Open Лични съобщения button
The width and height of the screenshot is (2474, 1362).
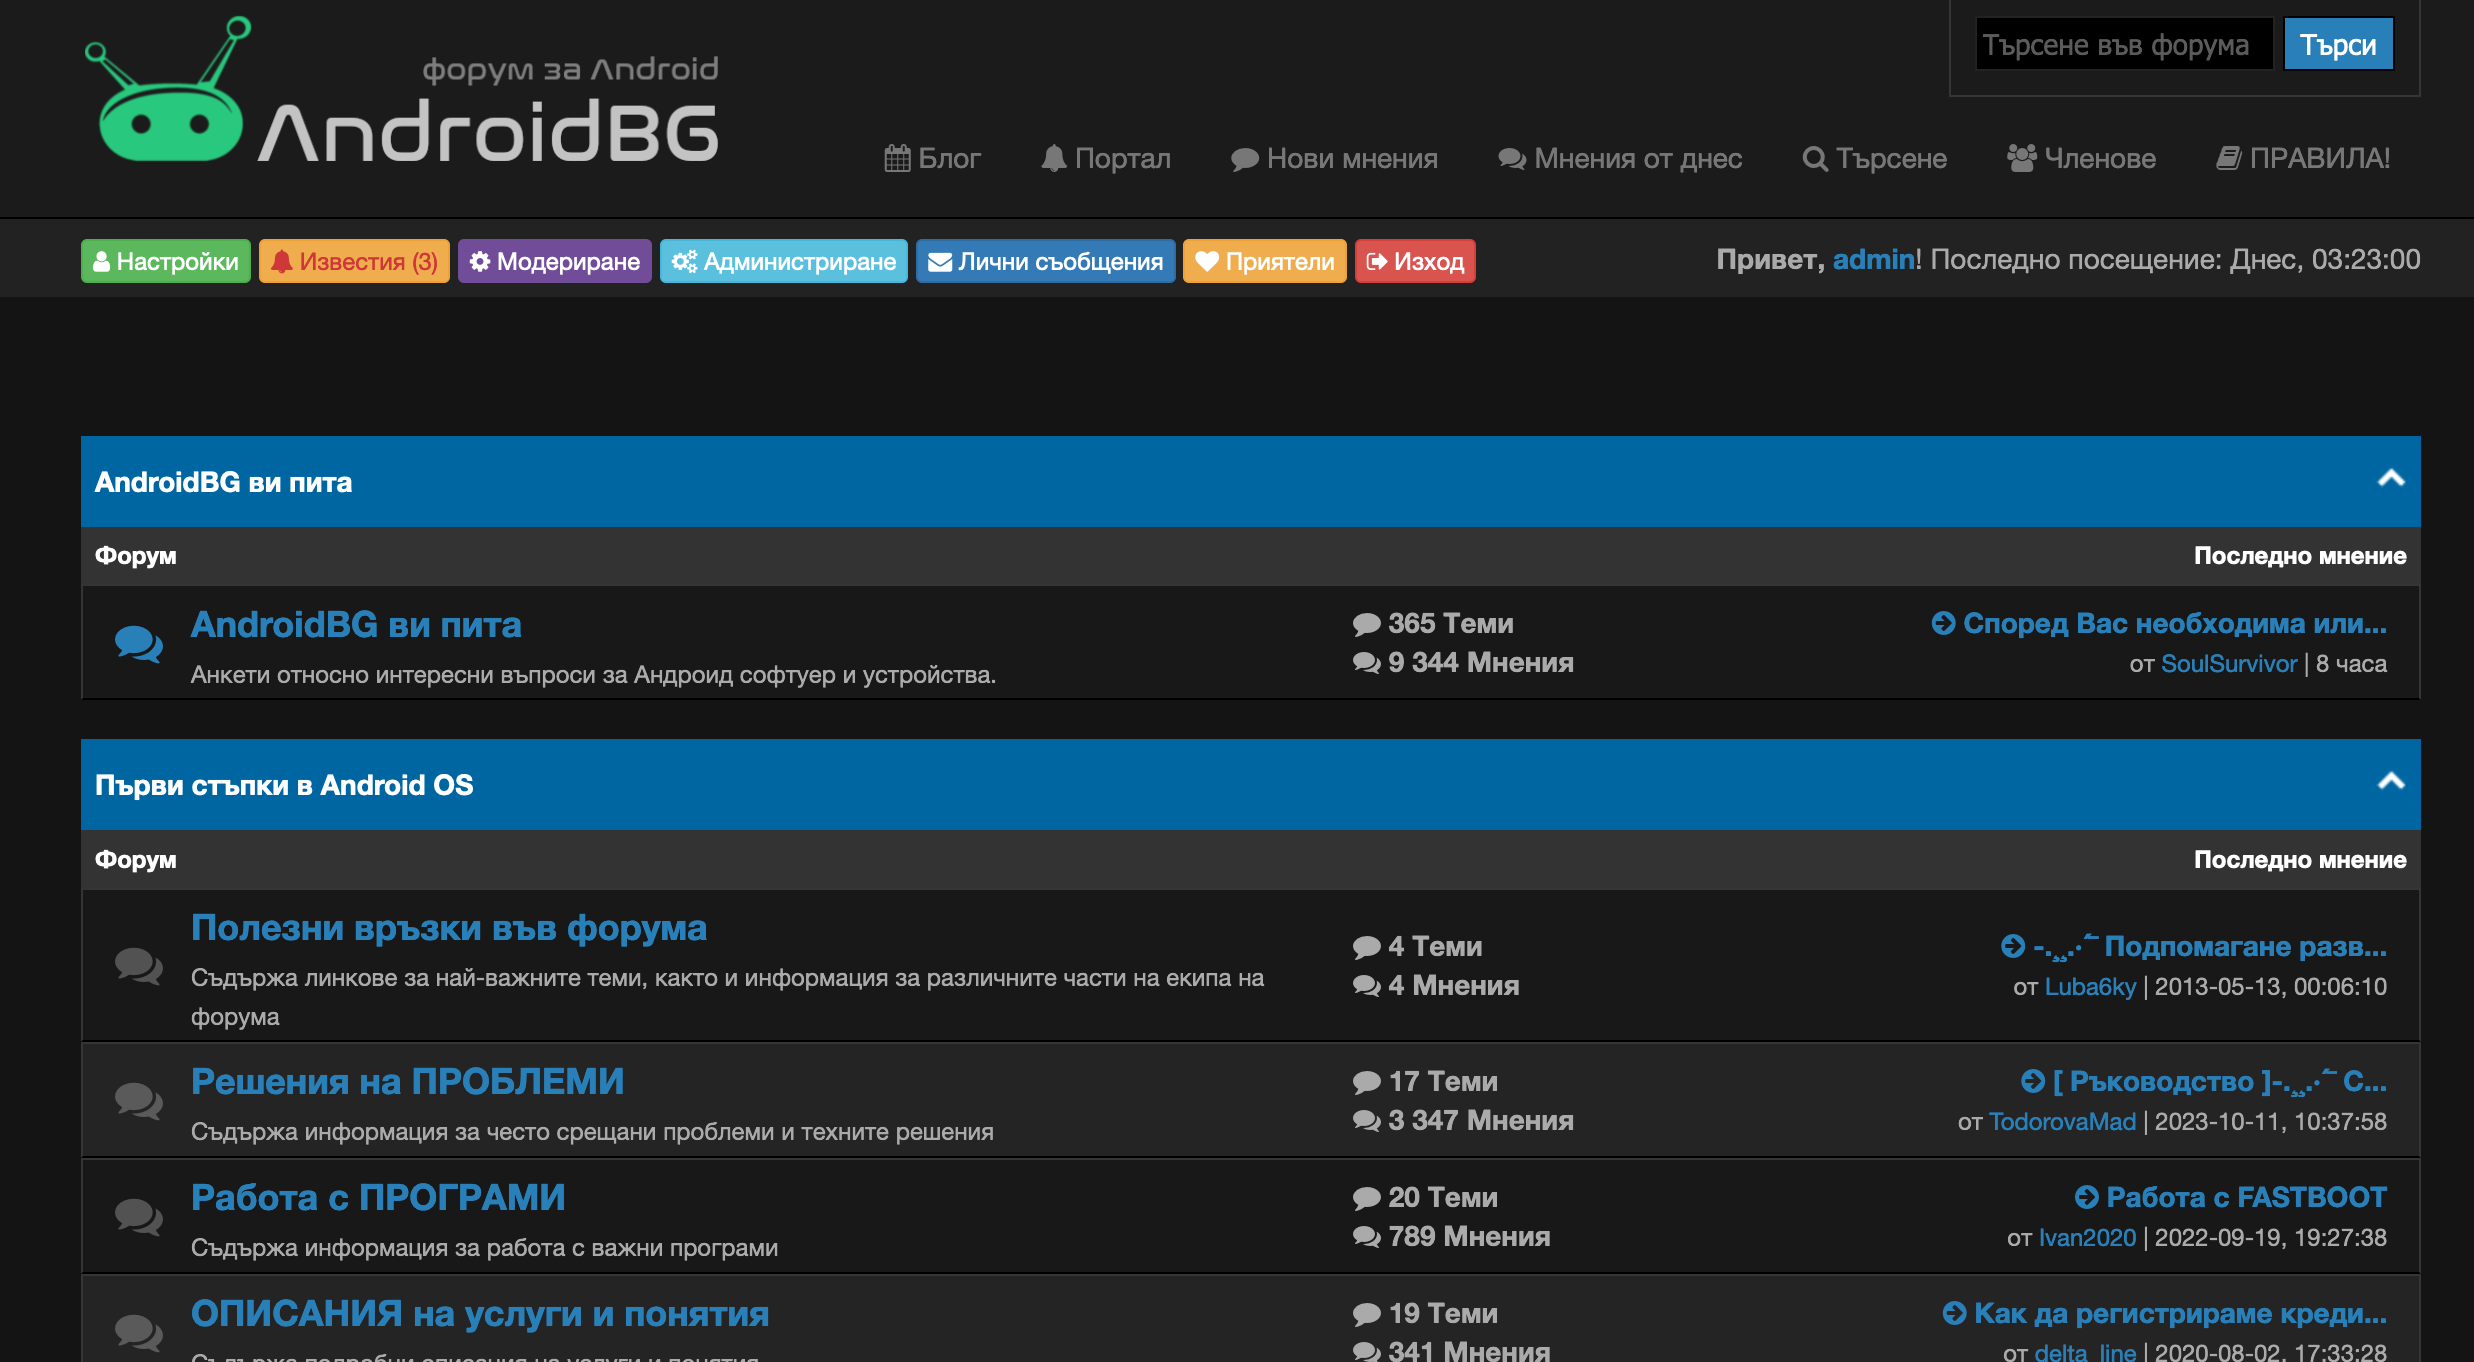[x=1045, y=261]
